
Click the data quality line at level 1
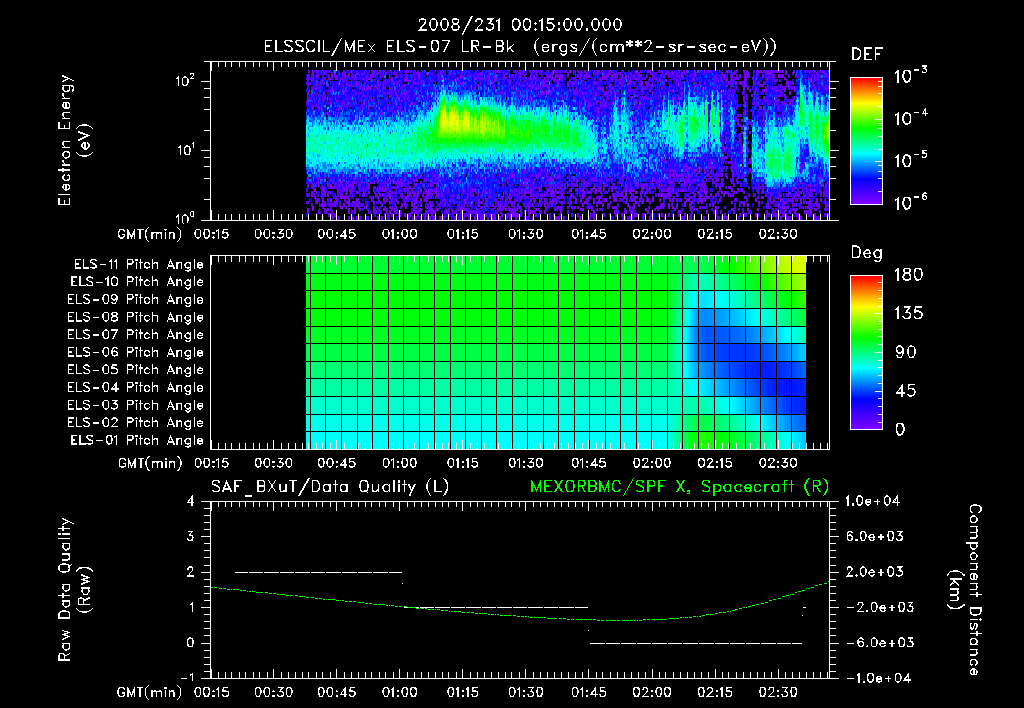click(496, 607)
